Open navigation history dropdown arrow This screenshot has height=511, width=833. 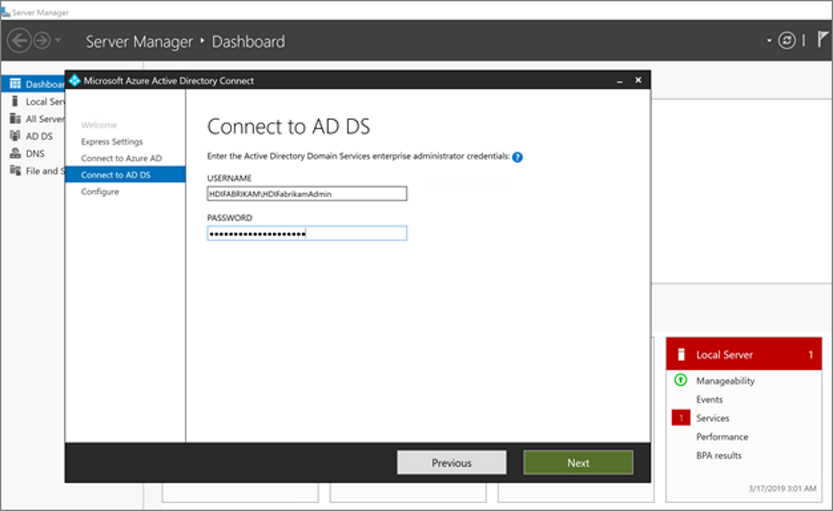click(x=58, y=40)
